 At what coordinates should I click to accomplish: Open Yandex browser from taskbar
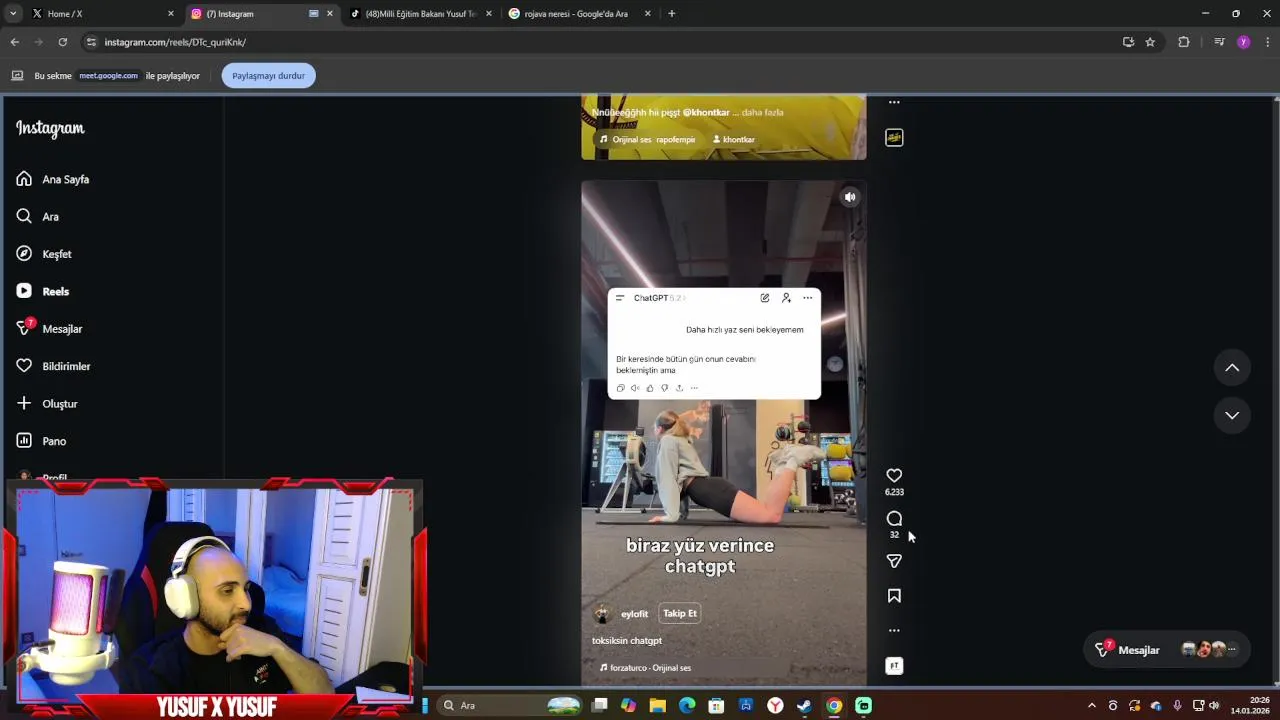(775, 706)
